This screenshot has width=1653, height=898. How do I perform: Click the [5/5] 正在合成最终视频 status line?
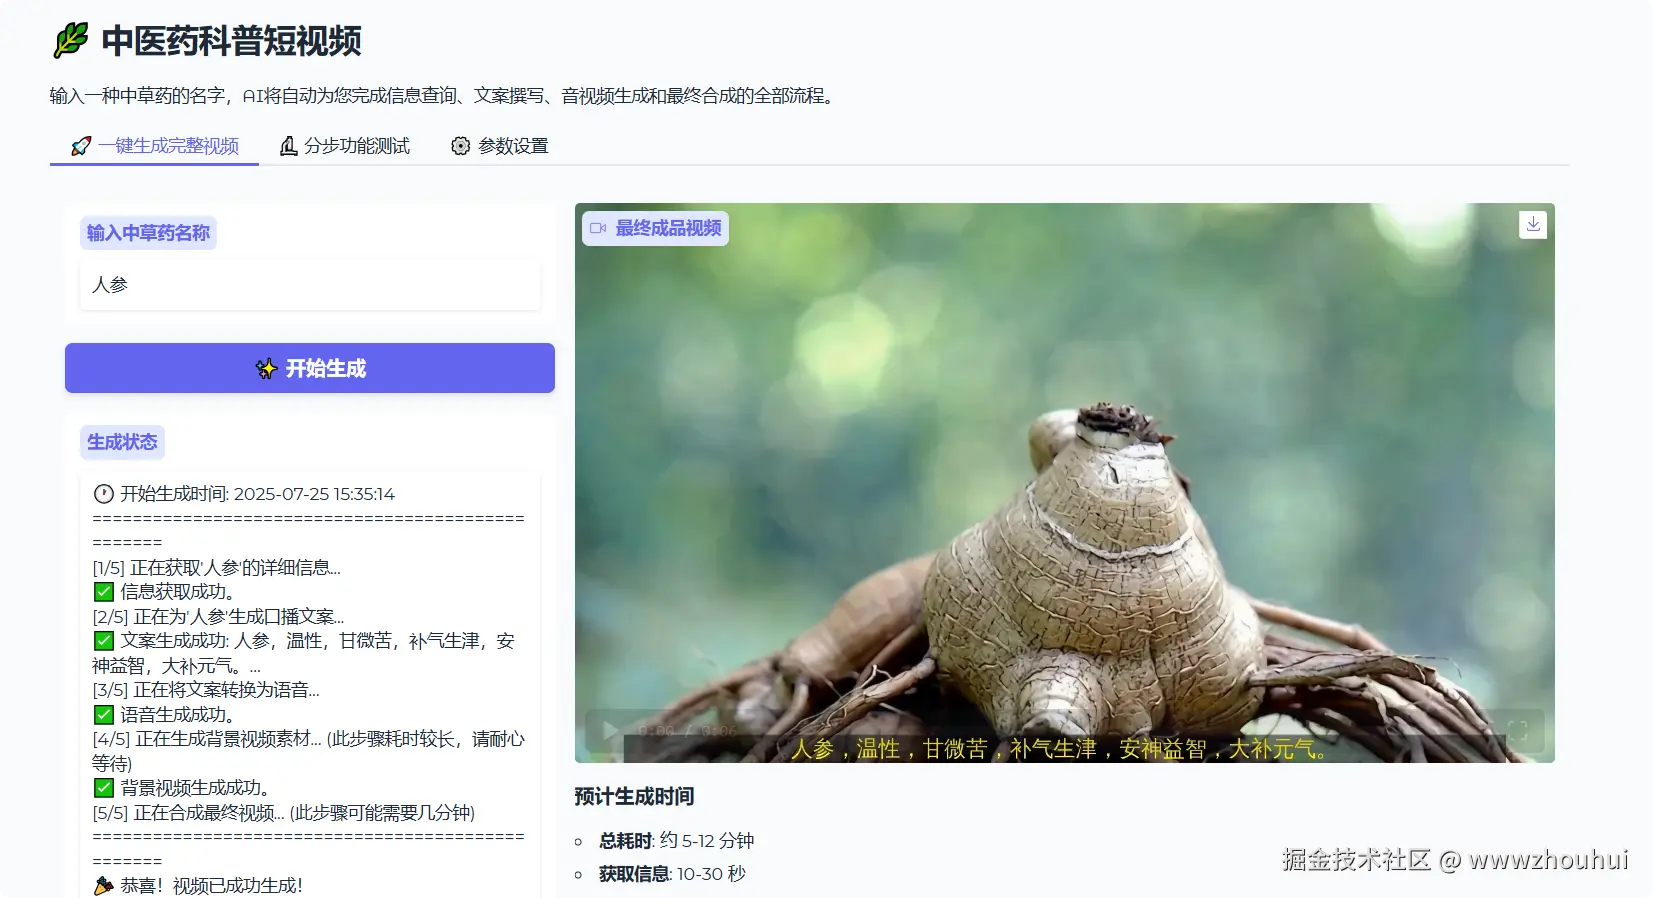[x=284, y=813]
